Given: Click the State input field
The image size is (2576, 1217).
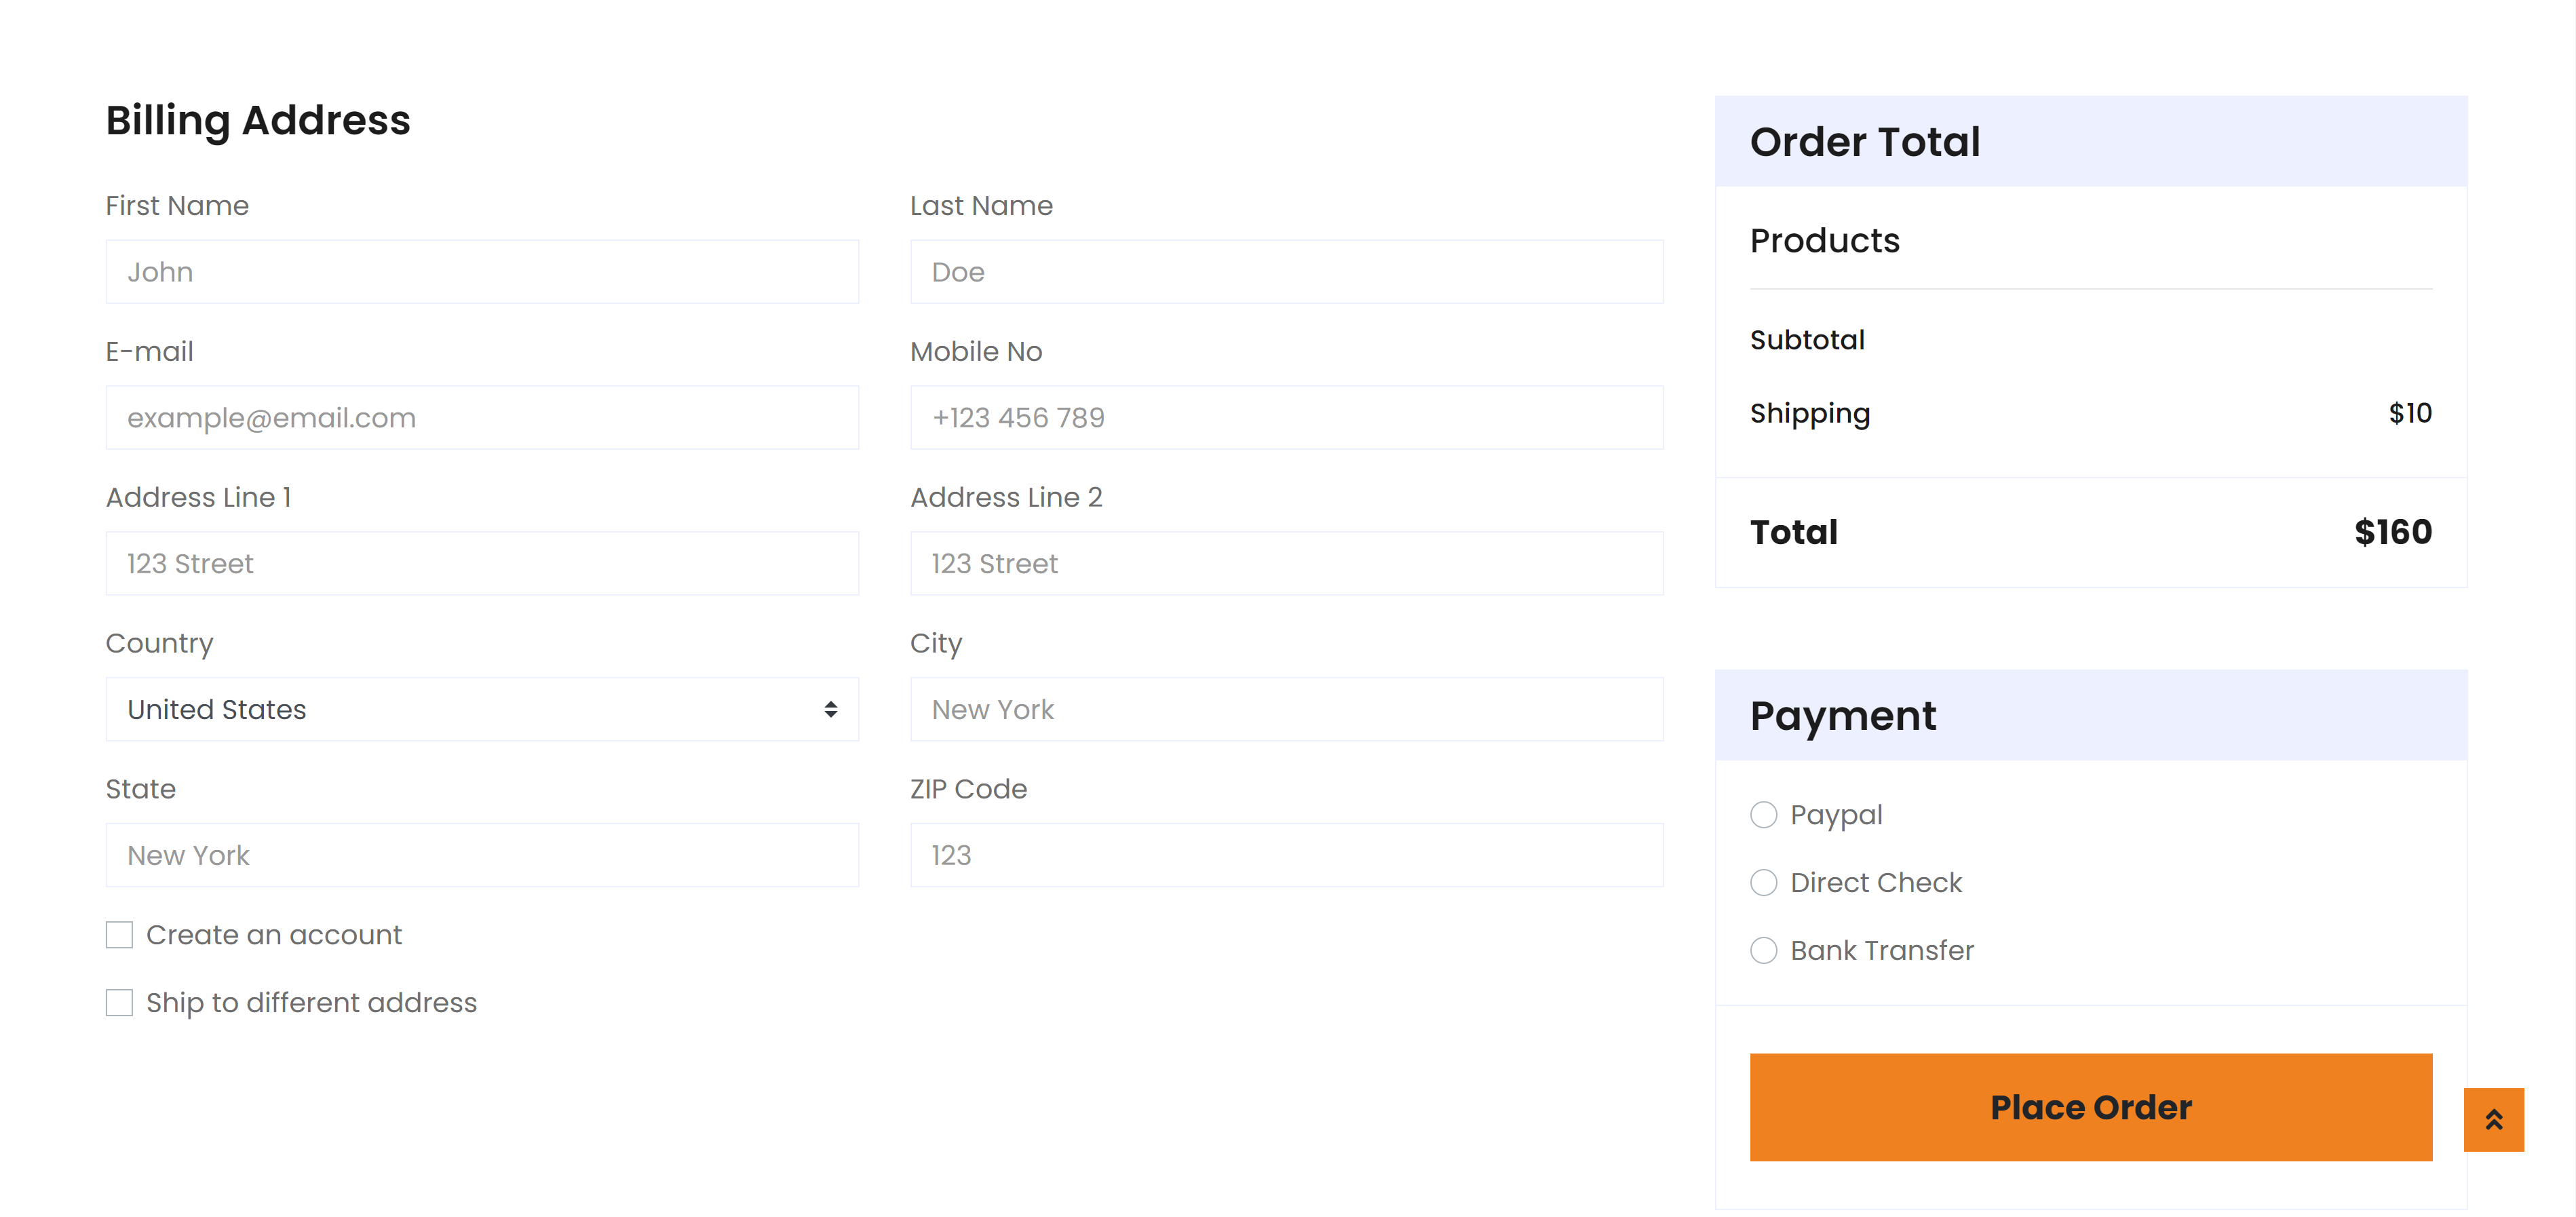Looking at the screenshot, I should (482, 855).
